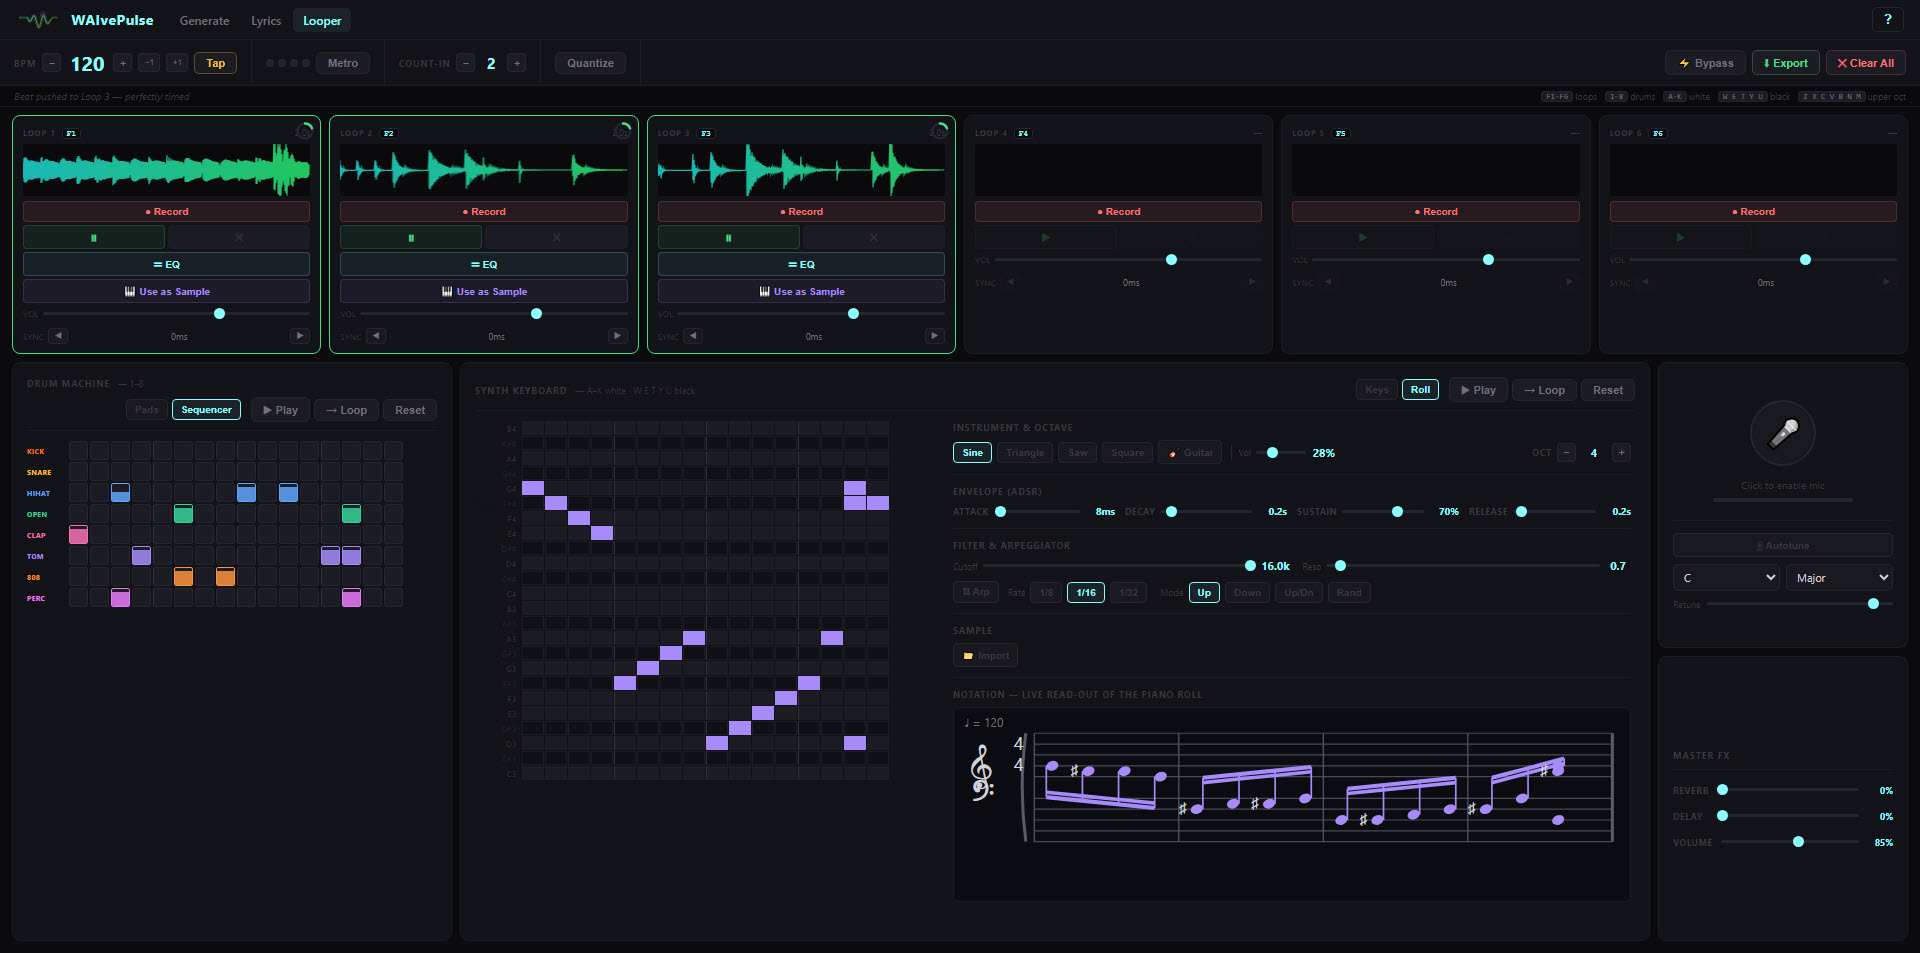Increase BPM with the plus button
Image resolution: width=1920 pixels, height=953 pixels.
pos(123,63)
